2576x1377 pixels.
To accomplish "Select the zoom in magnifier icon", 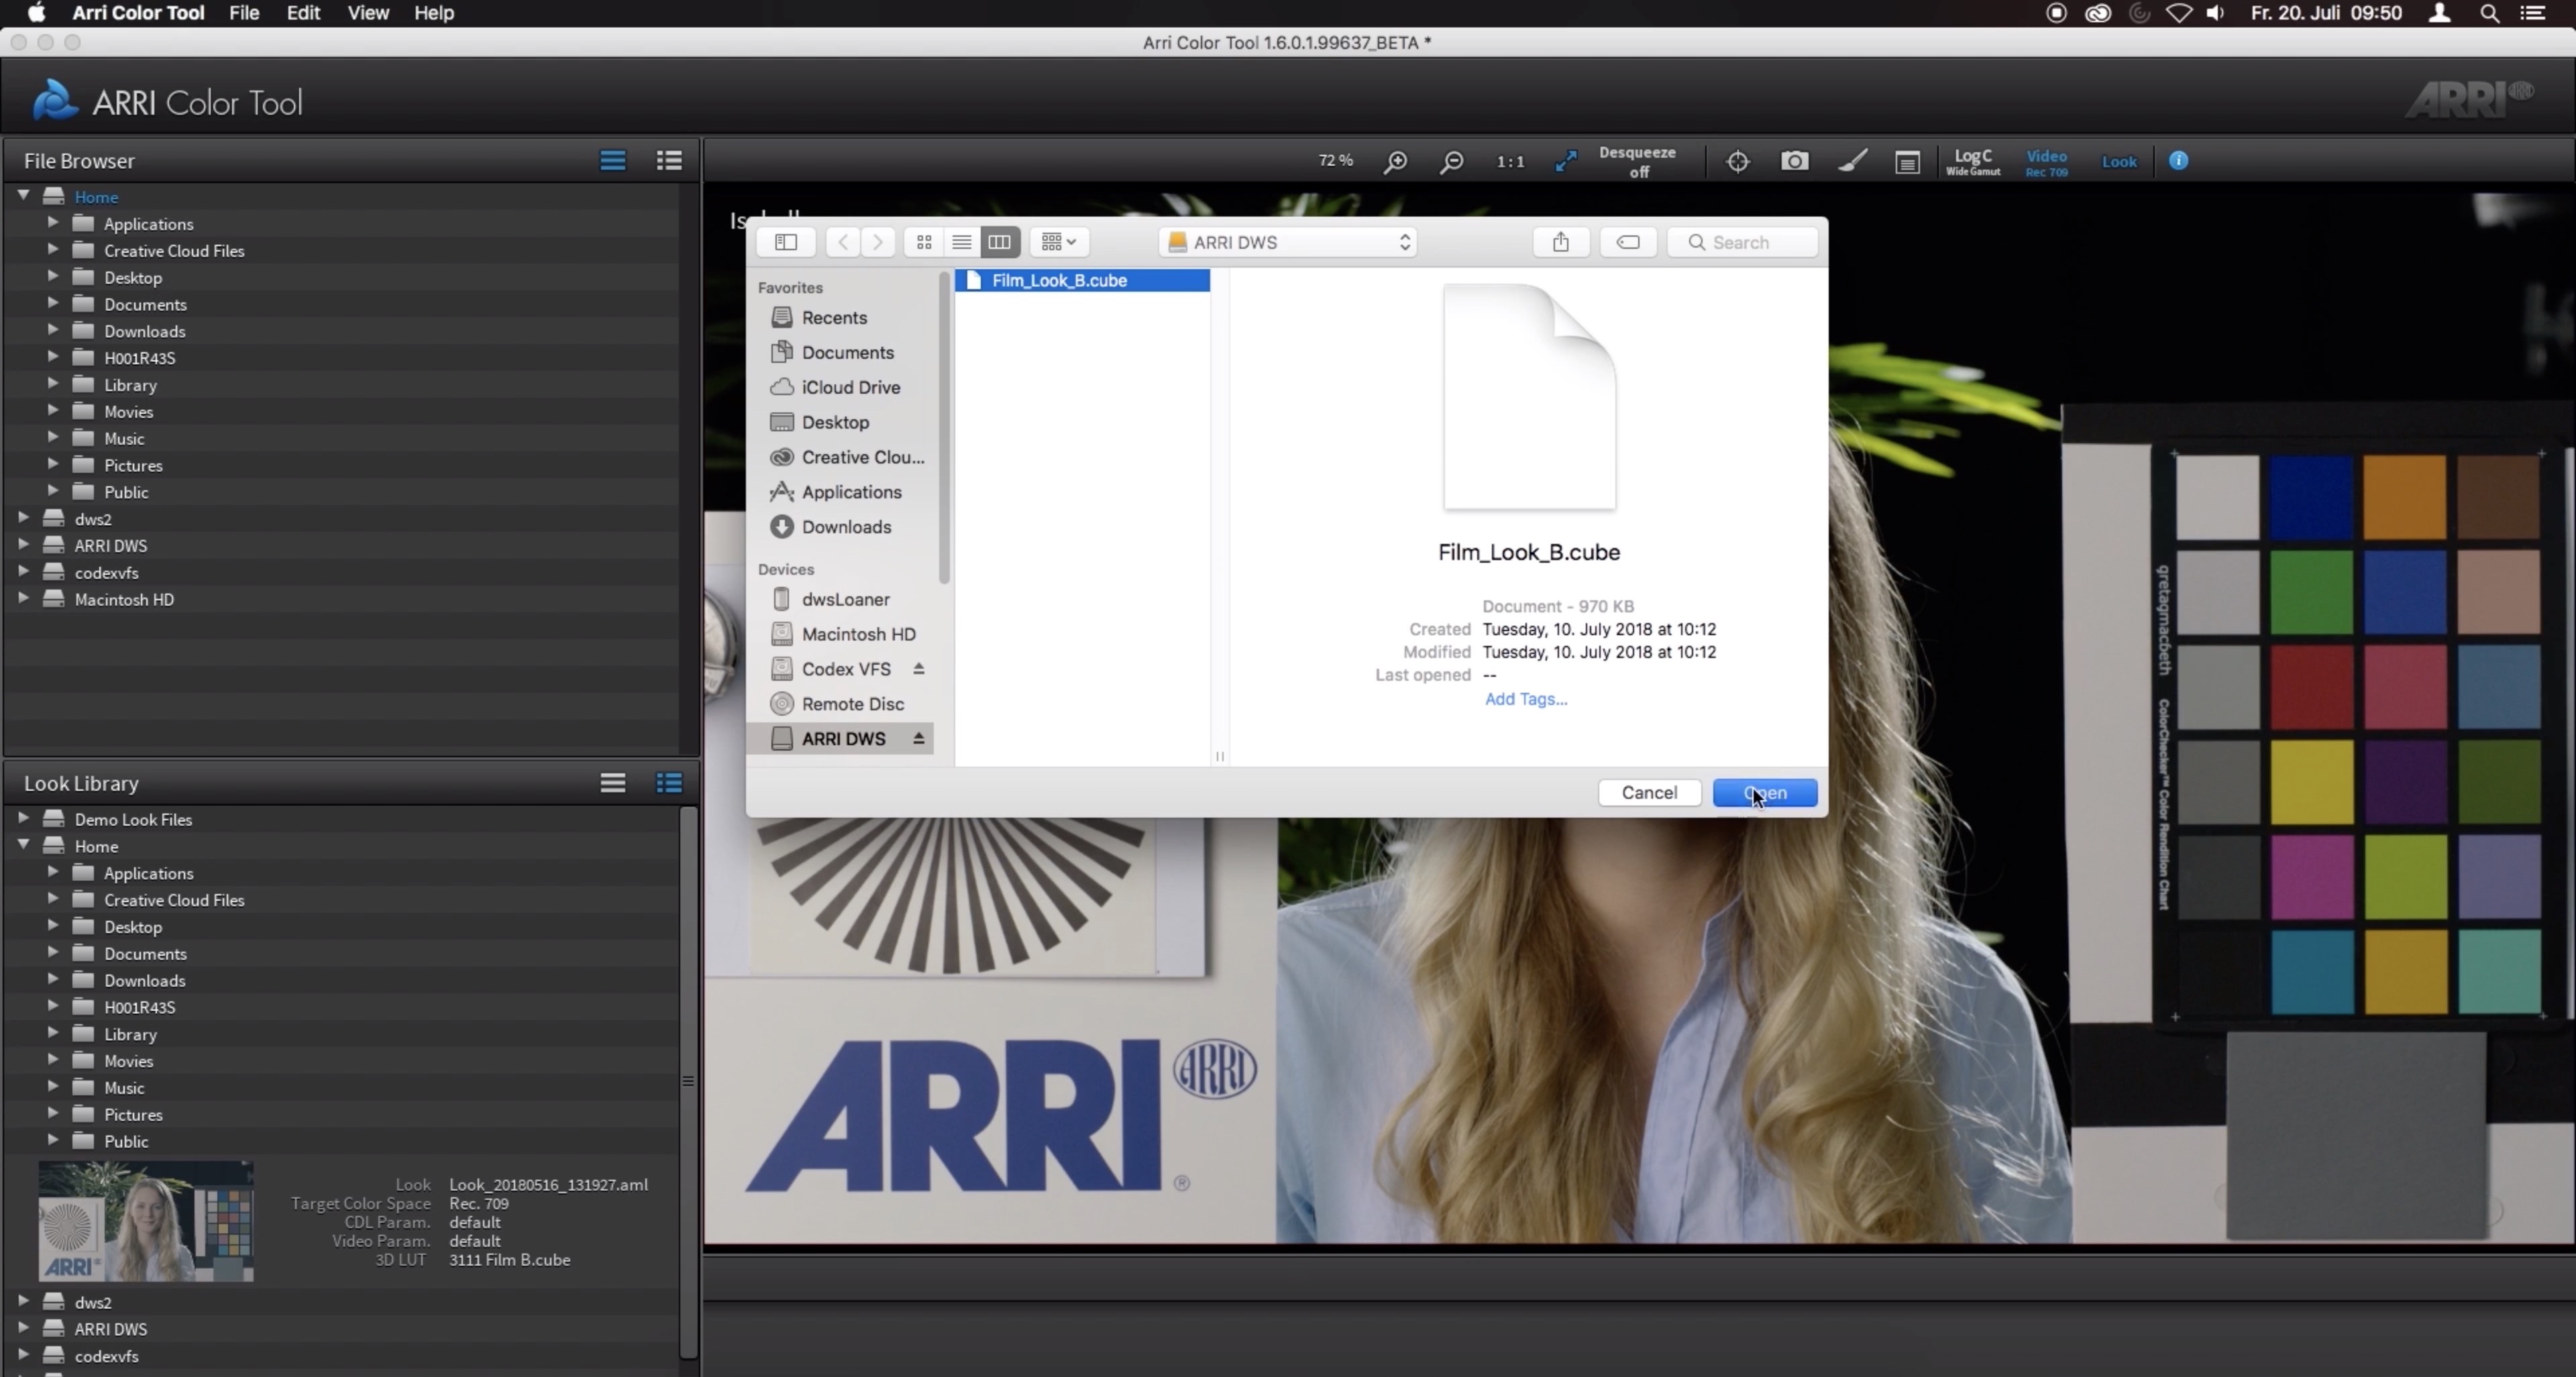I will coord(1397,162).
